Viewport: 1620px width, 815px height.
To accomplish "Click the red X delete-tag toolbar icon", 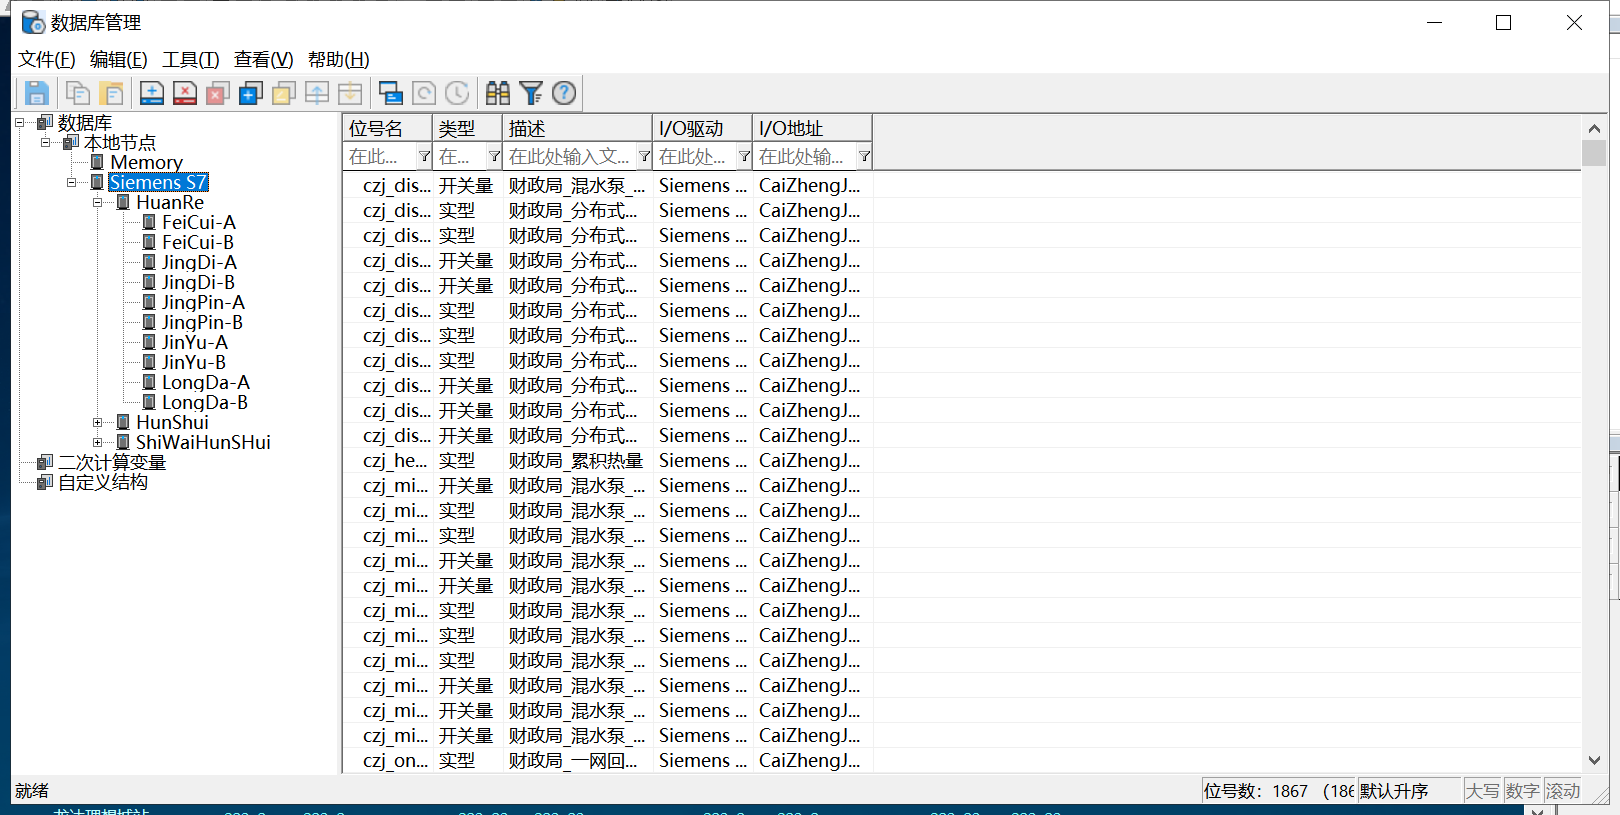I will (185, 93).
